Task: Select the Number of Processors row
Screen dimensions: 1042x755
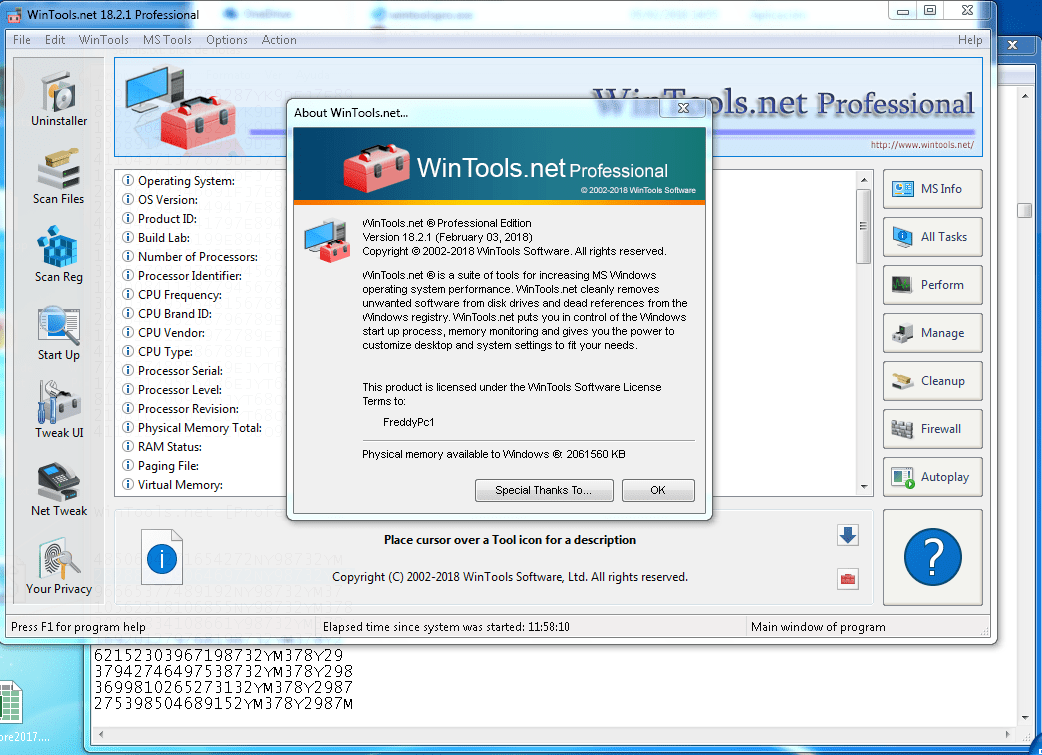Action: [190, 257]
